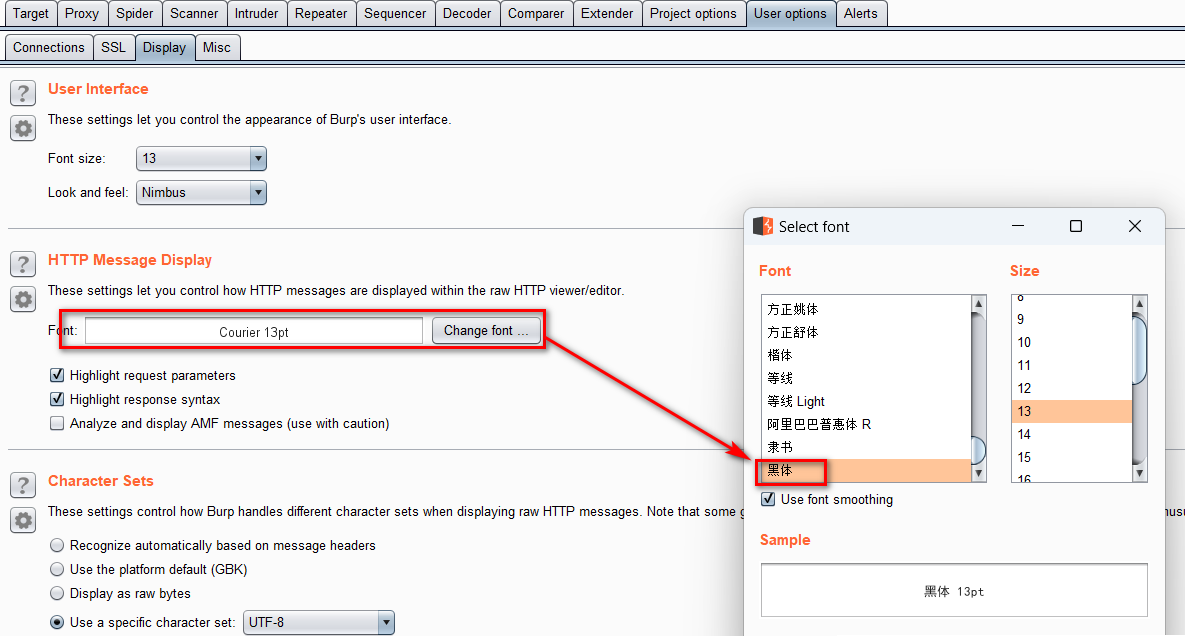Open the Sequencer tab
Viewport: 1185px width, 636px height.
(x=395, y=14)
